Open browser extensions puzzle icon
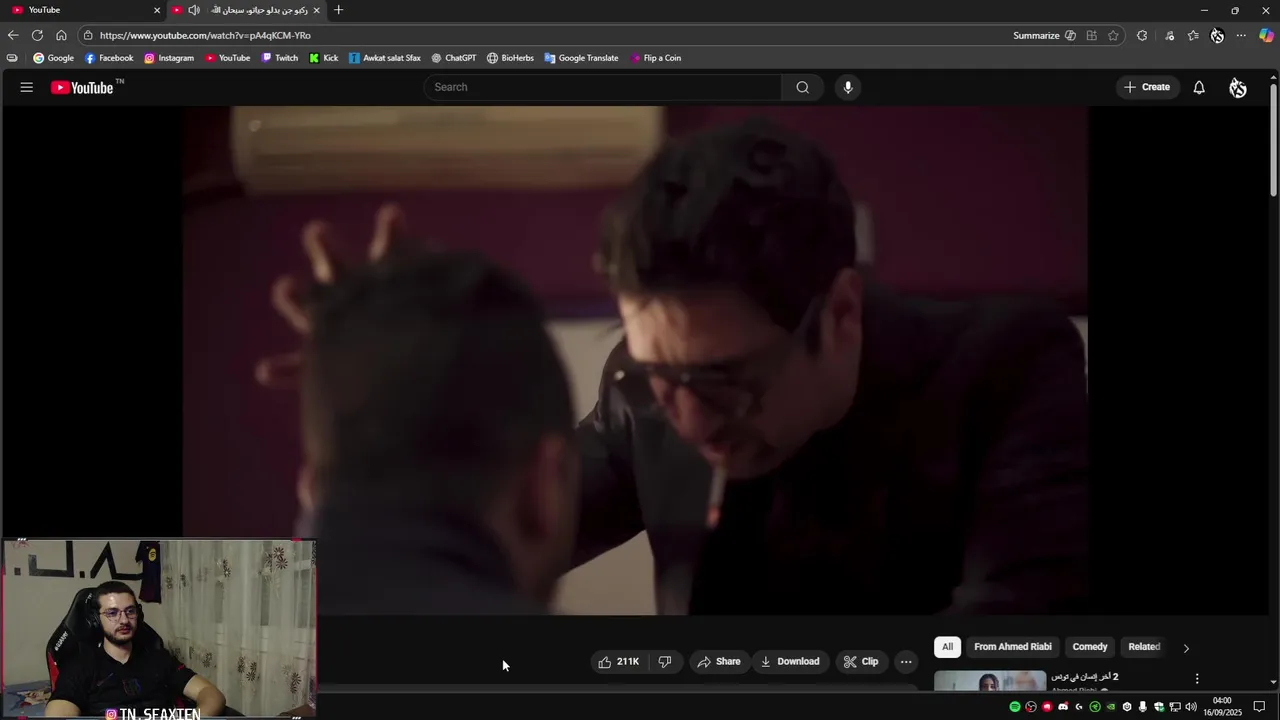The height and width of the screenshot is (720, 1280). [x=1142, y=36]
